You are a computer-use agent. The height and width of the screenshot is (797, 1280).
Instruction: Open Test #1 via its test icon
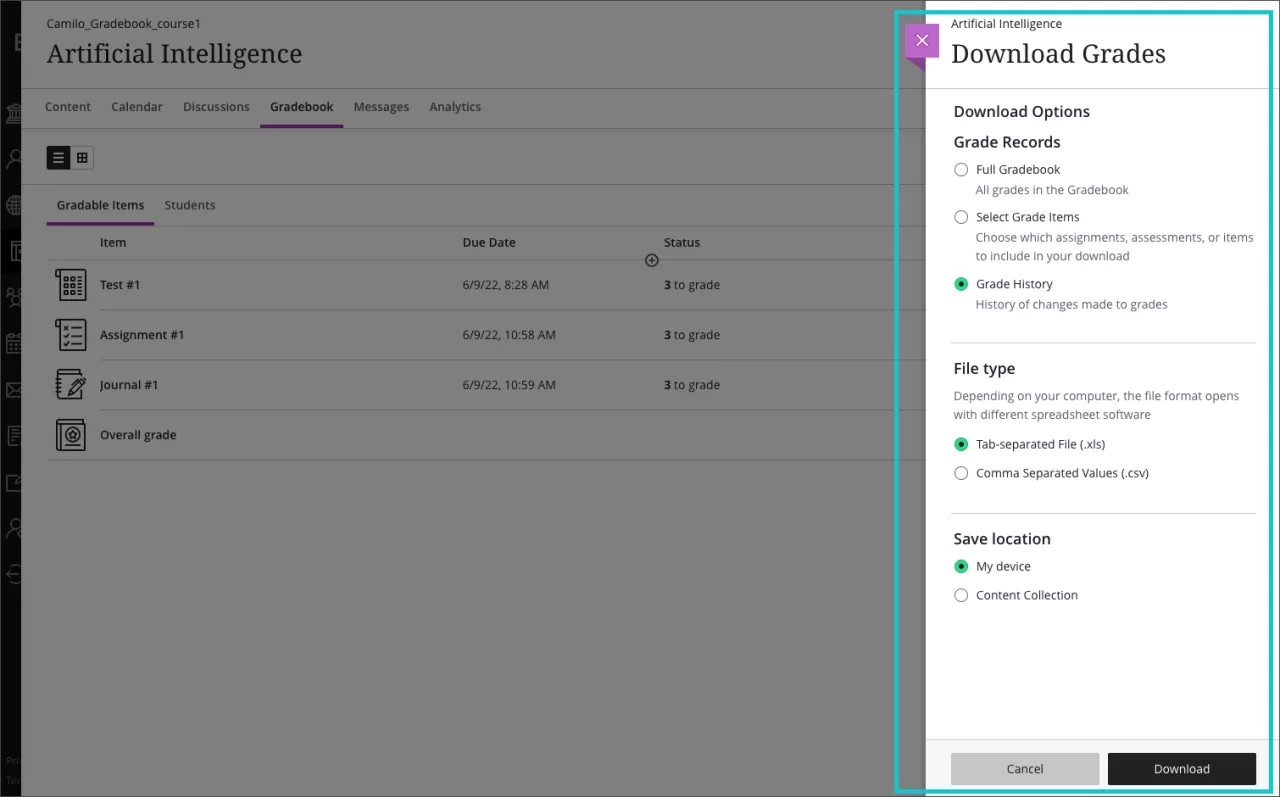coord(70,284)
